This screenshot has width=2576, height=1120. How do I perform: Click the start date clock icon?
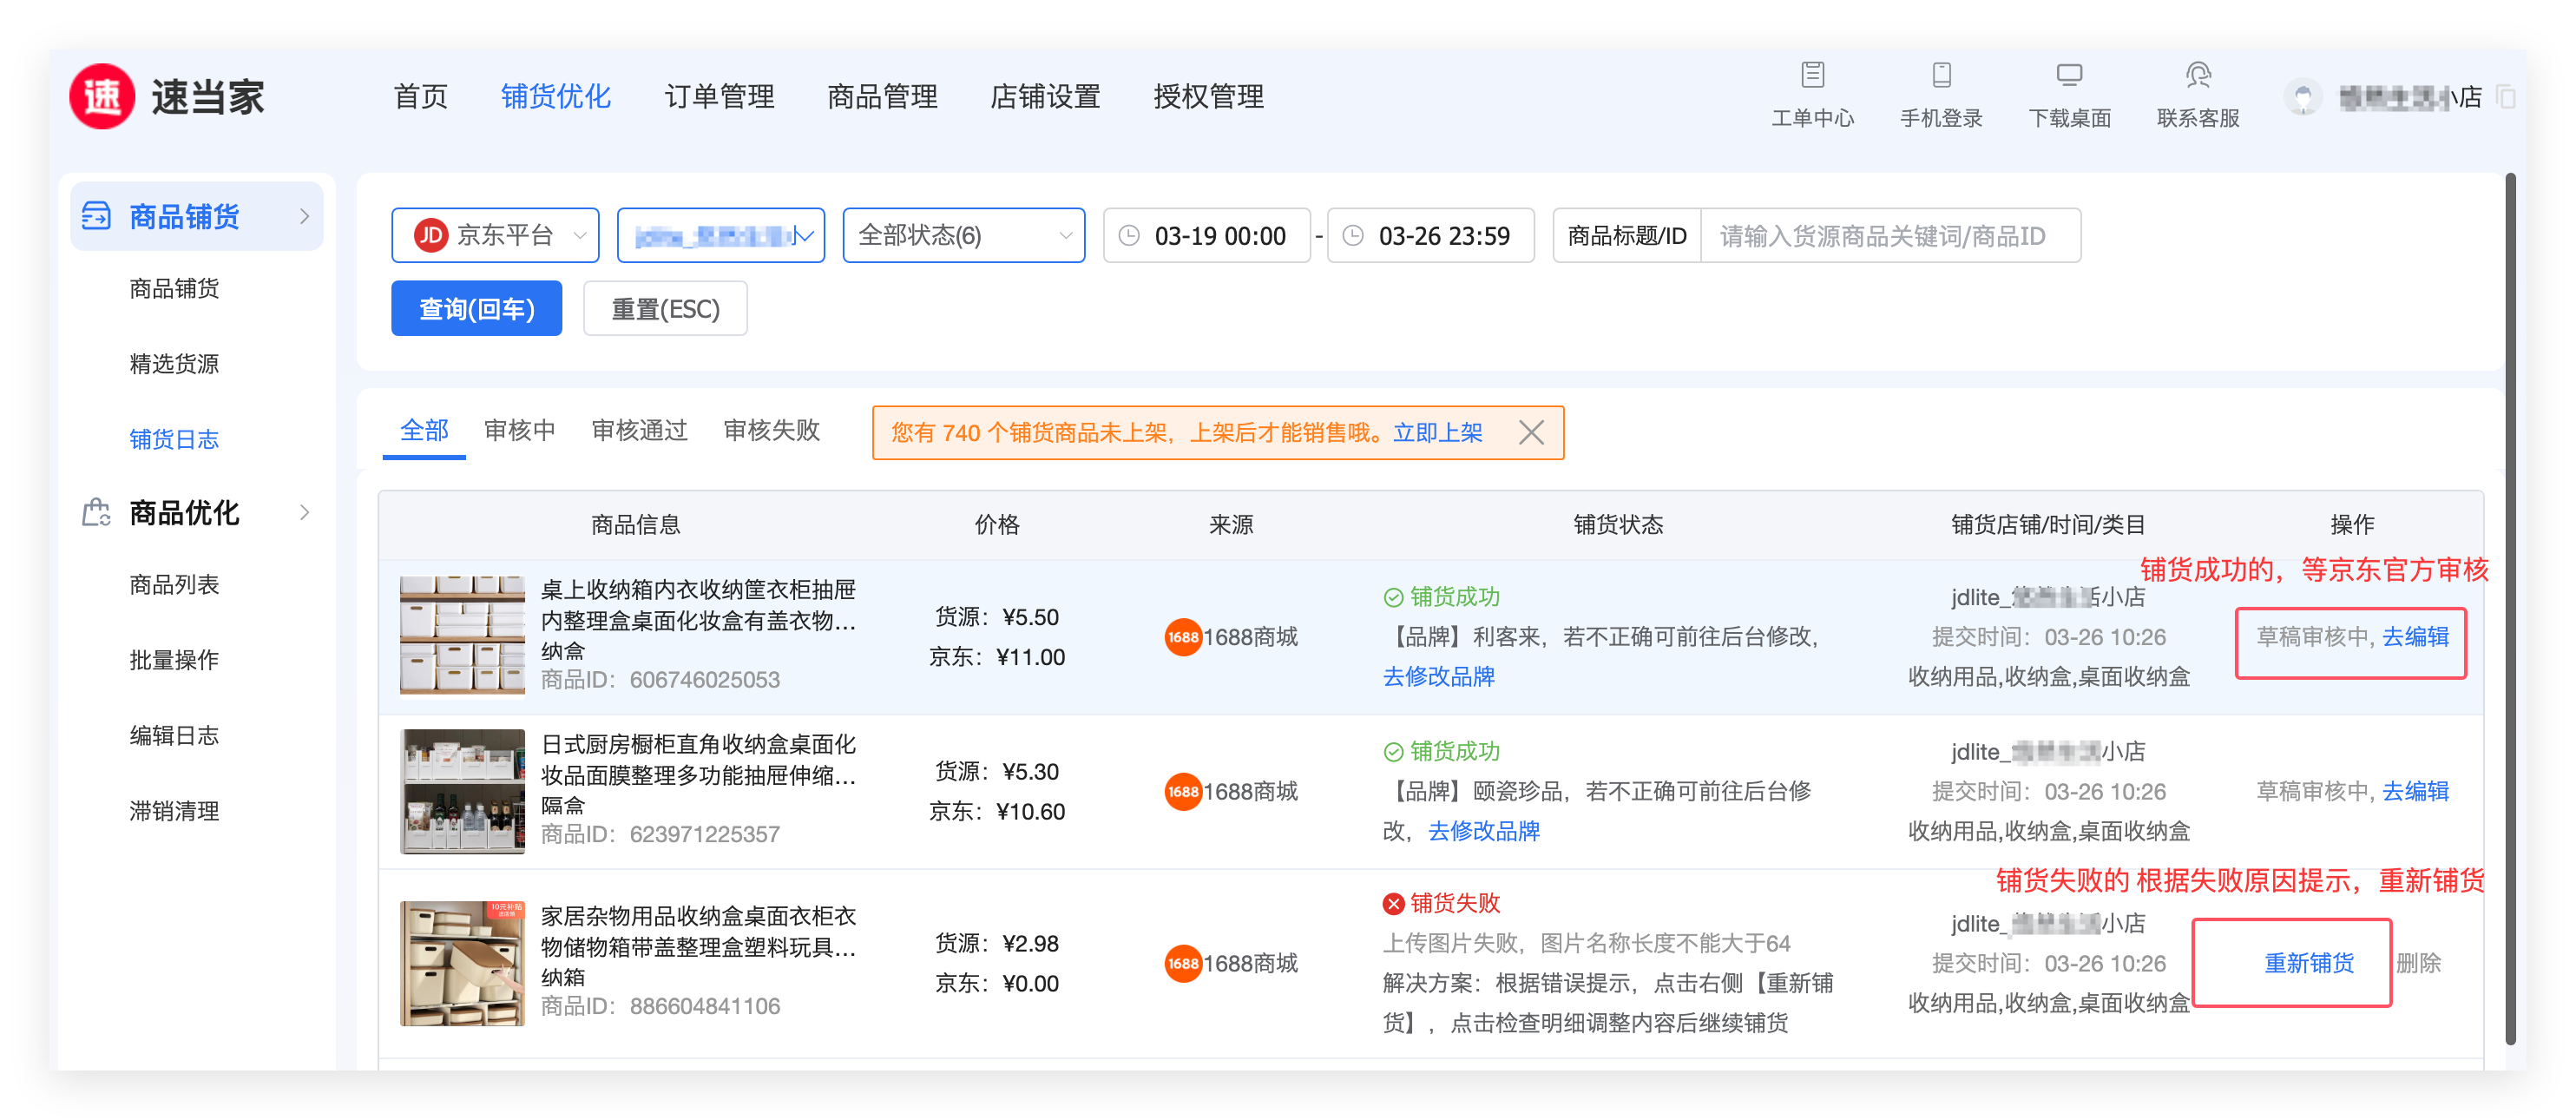(x=1129, y=236)
